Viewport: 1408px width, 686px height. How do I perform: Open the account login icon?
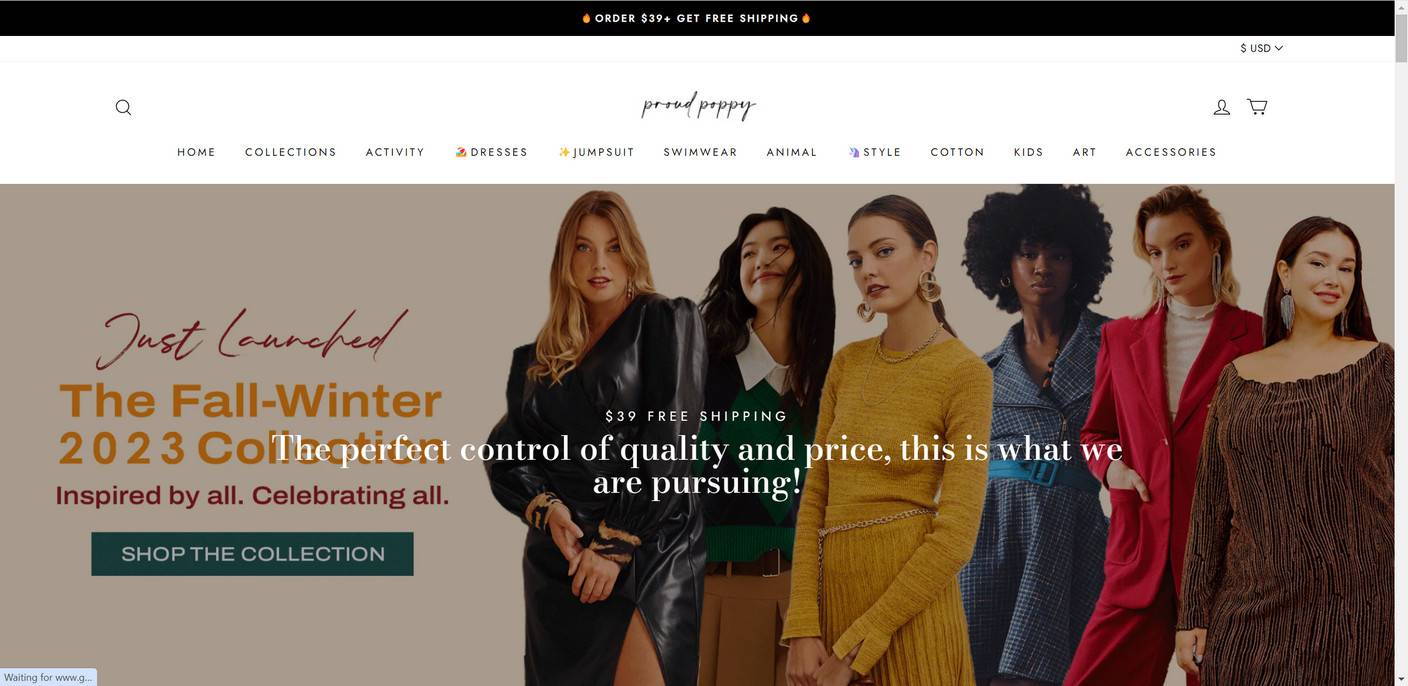[x=1221, y=107]
